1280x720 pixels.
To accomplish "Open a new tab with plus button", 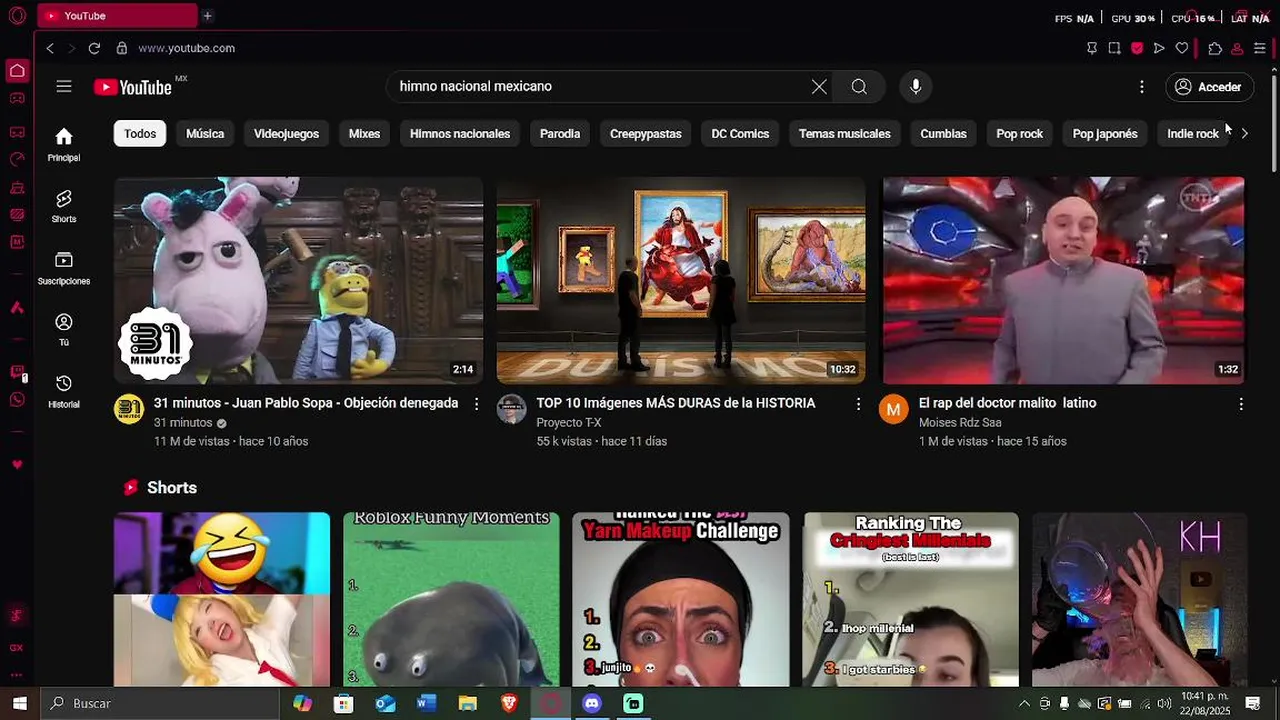I will coord(207,16).
